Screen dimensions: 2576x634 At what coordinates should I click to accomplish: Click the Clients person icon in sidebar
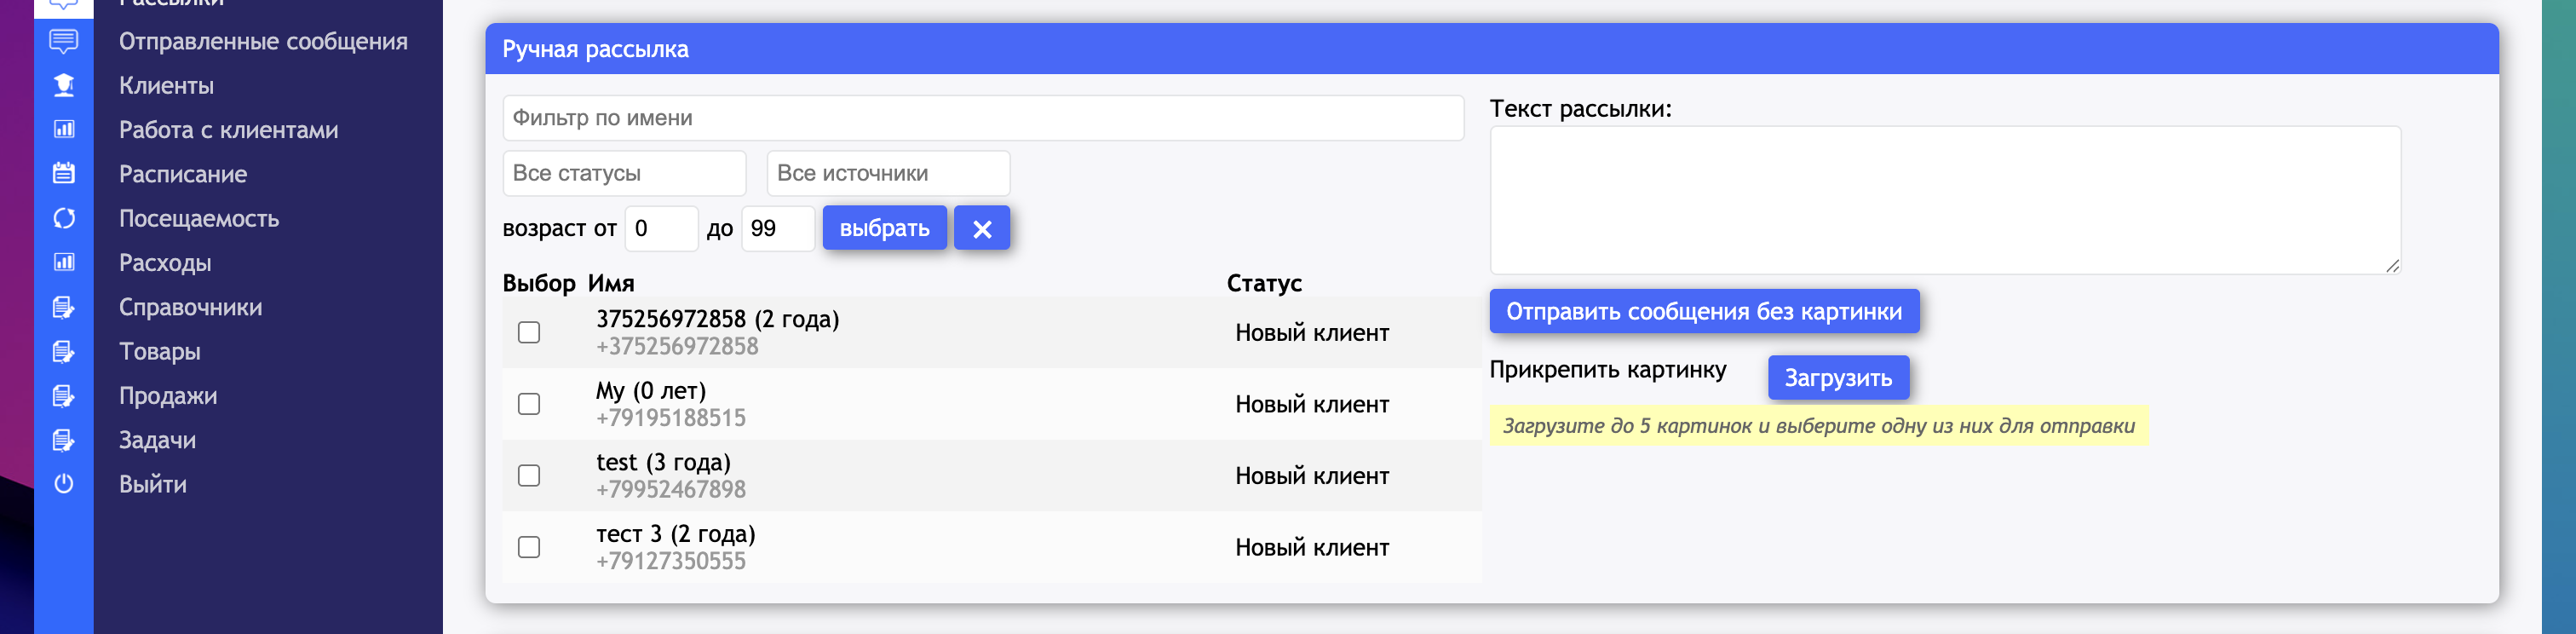point(64,86)
